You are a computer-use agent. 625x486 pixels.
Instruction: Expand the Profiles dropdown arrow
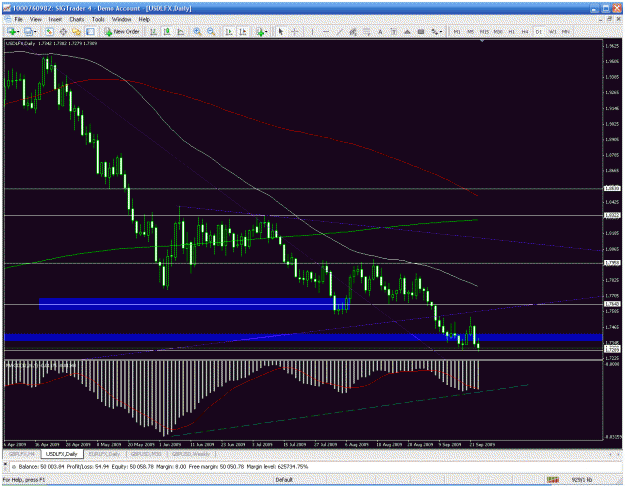click(35, 31)
